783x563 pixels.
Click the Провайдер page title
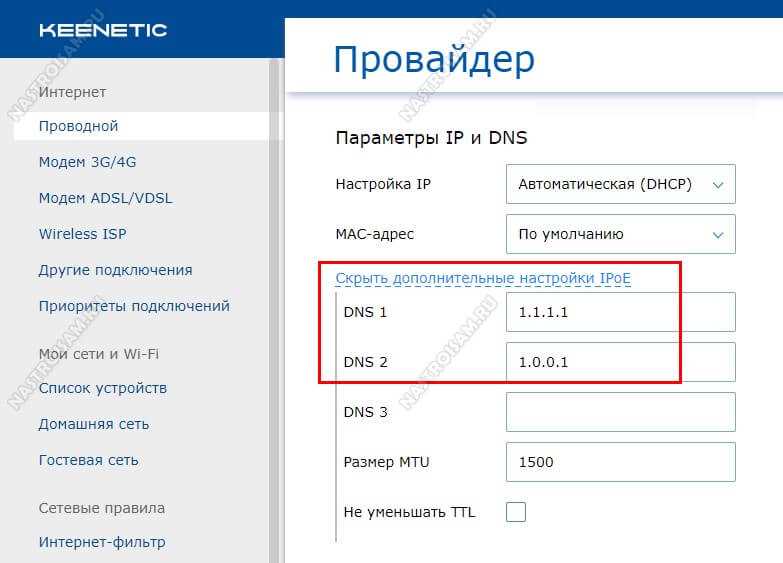[434, 60]
